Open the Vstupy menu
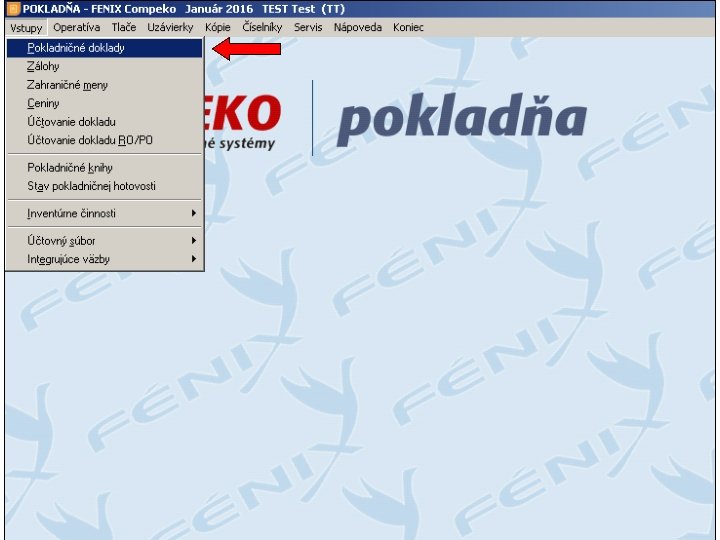720x540 pixels. pos(26,28)
